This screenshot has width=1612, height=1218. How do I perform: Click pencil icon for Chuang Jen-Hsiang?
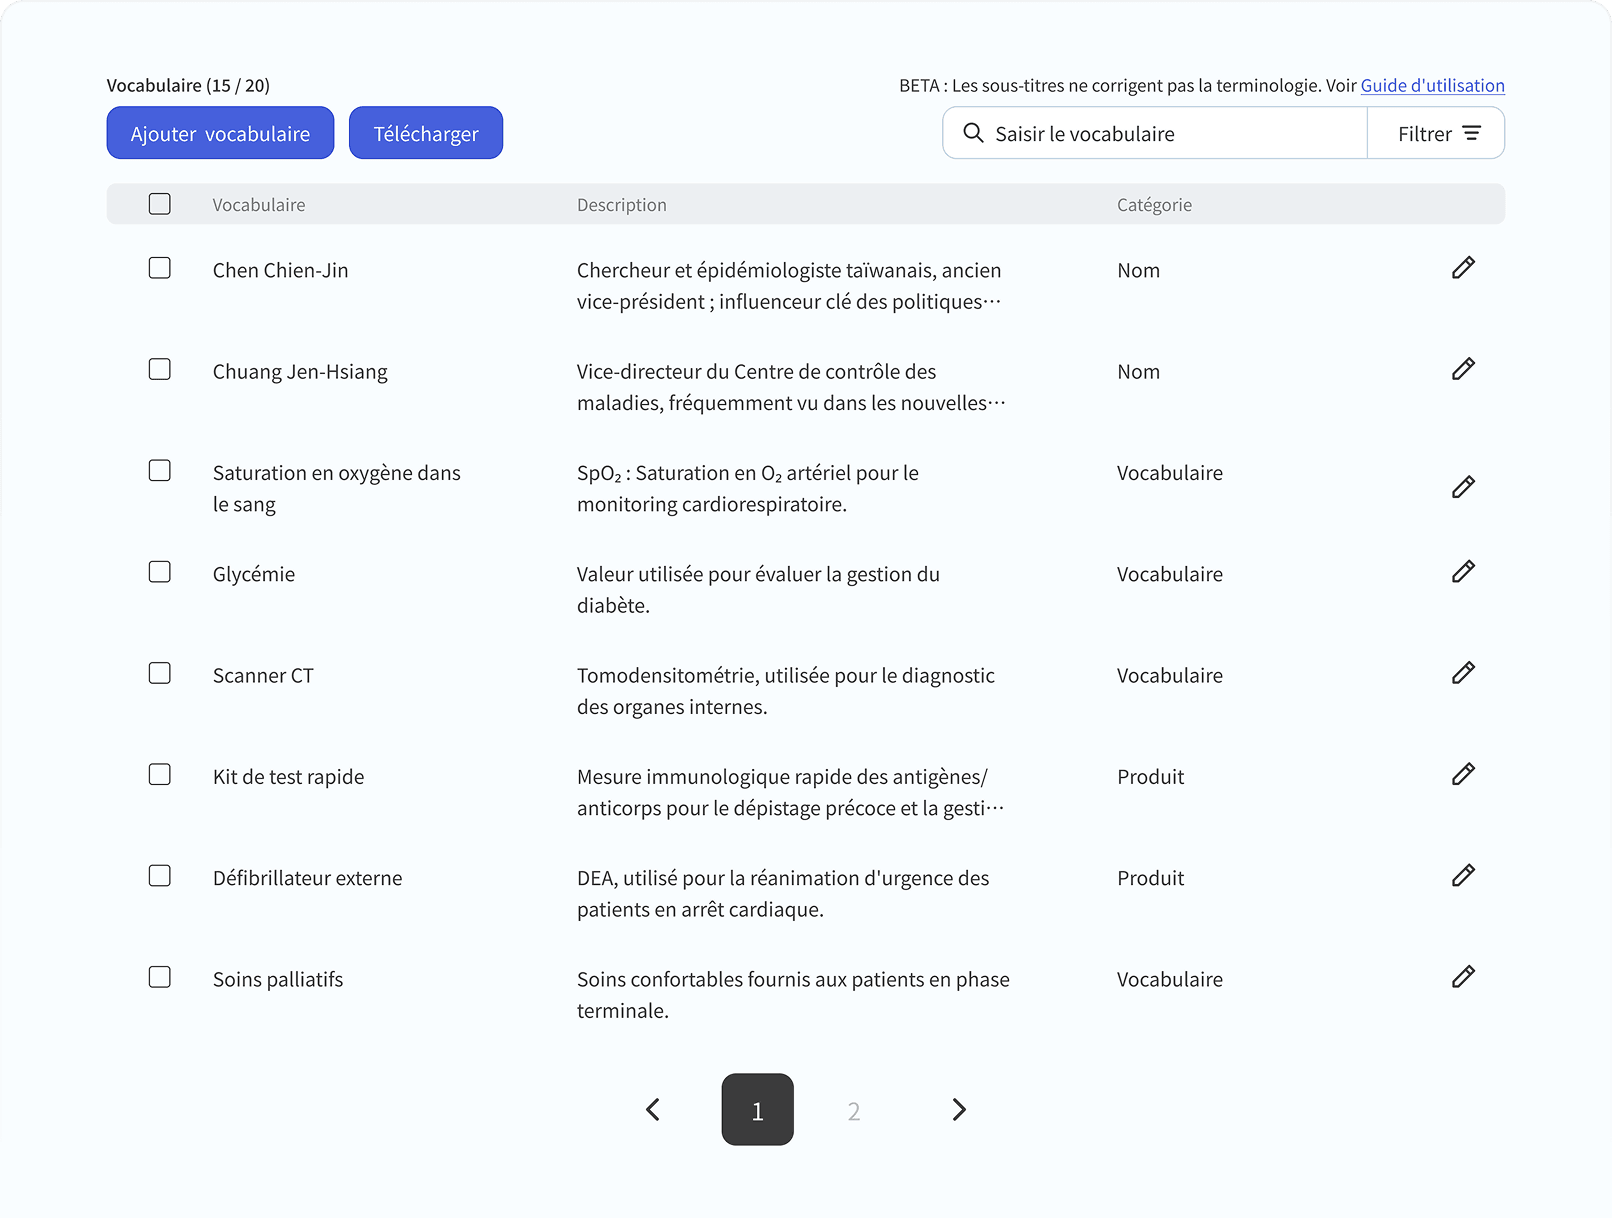tap(1463, 369)
